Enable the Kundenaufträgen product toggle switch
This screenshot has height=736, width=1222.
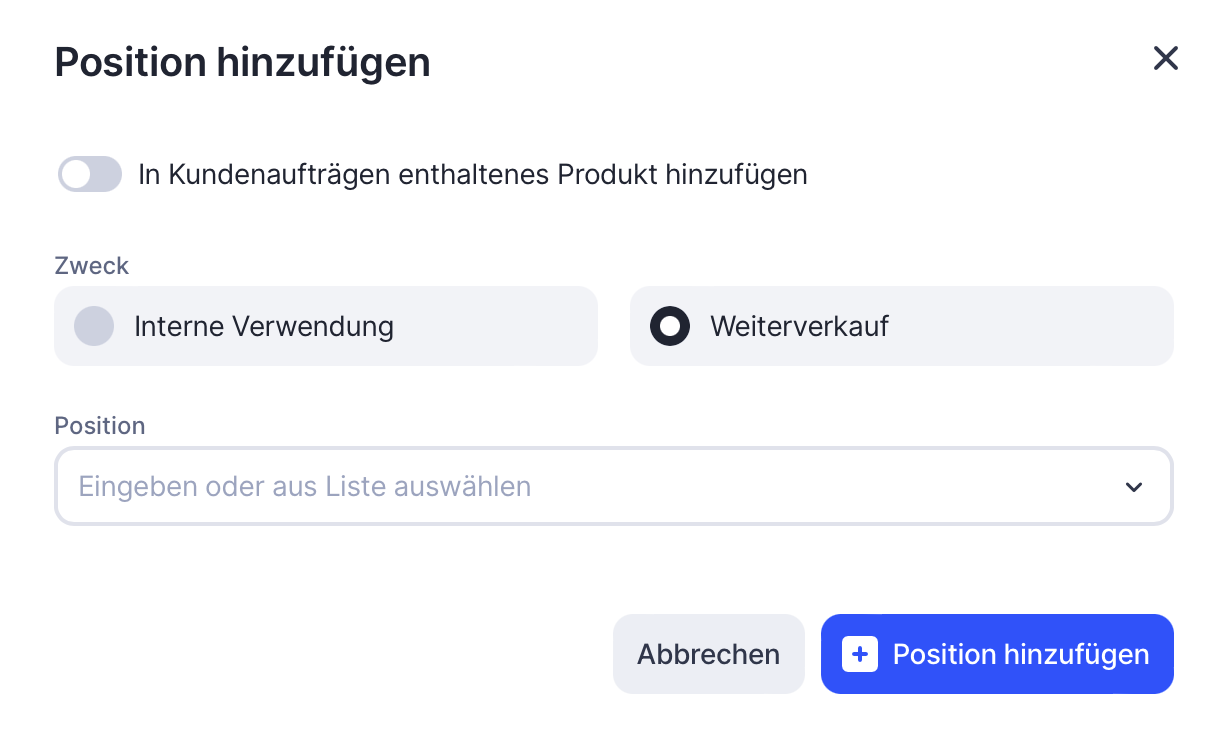[x=90, y=174]
